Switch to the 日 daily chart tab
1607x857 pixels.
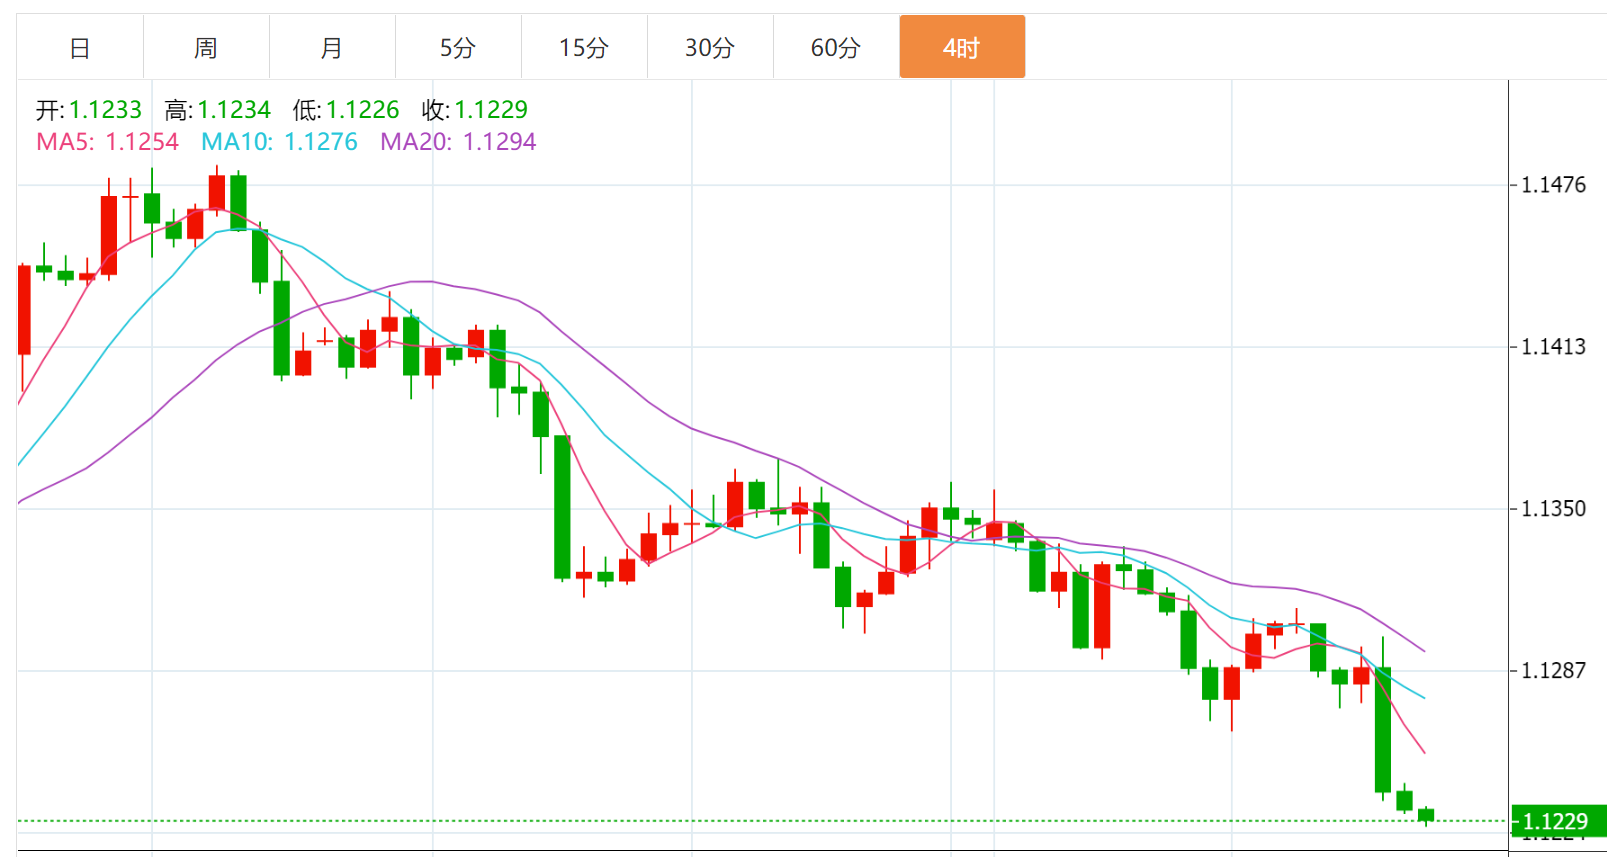[x=80, y=47]
